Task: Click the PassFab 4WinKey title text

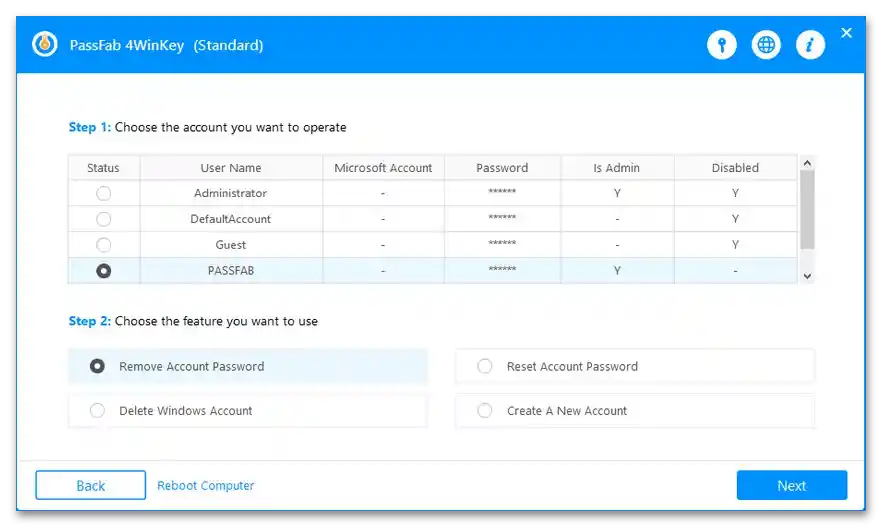Action: pos(166,46)
